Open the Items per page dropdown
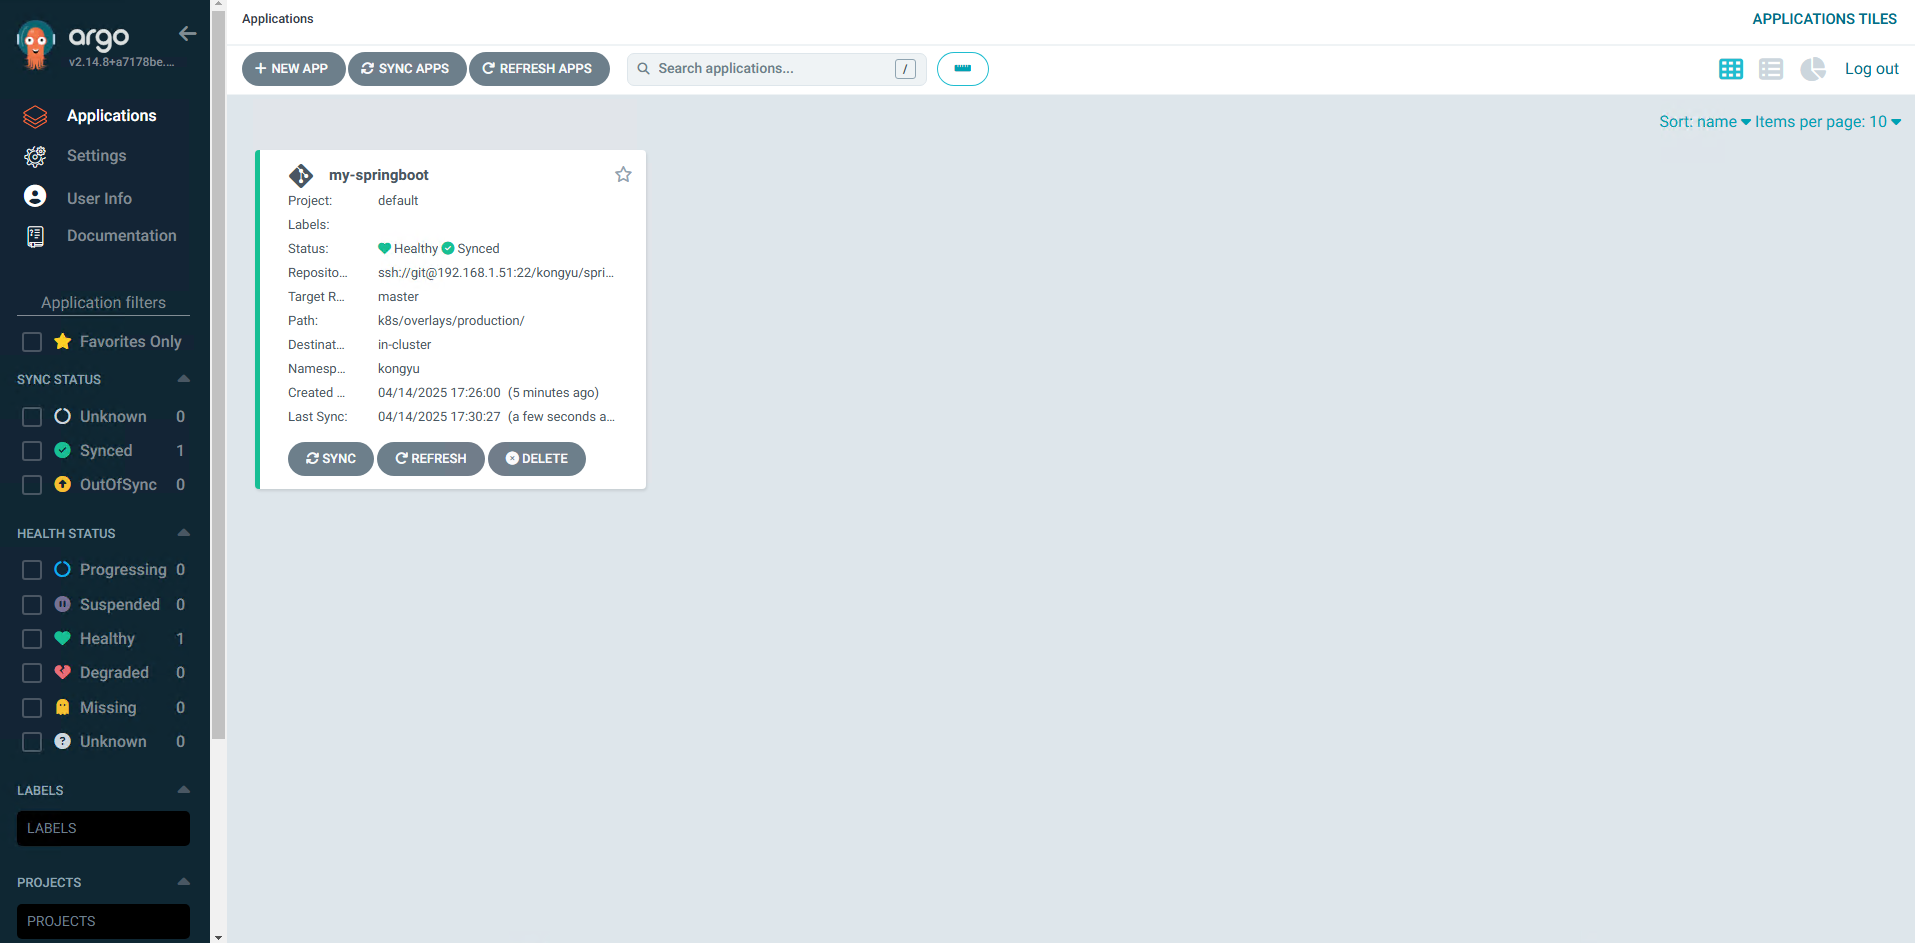1915x943 pixels. 1827,122
